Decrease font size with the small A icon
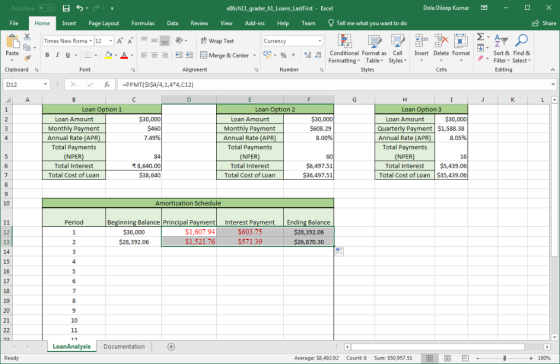560x364 pixels. tap(130, 41)
